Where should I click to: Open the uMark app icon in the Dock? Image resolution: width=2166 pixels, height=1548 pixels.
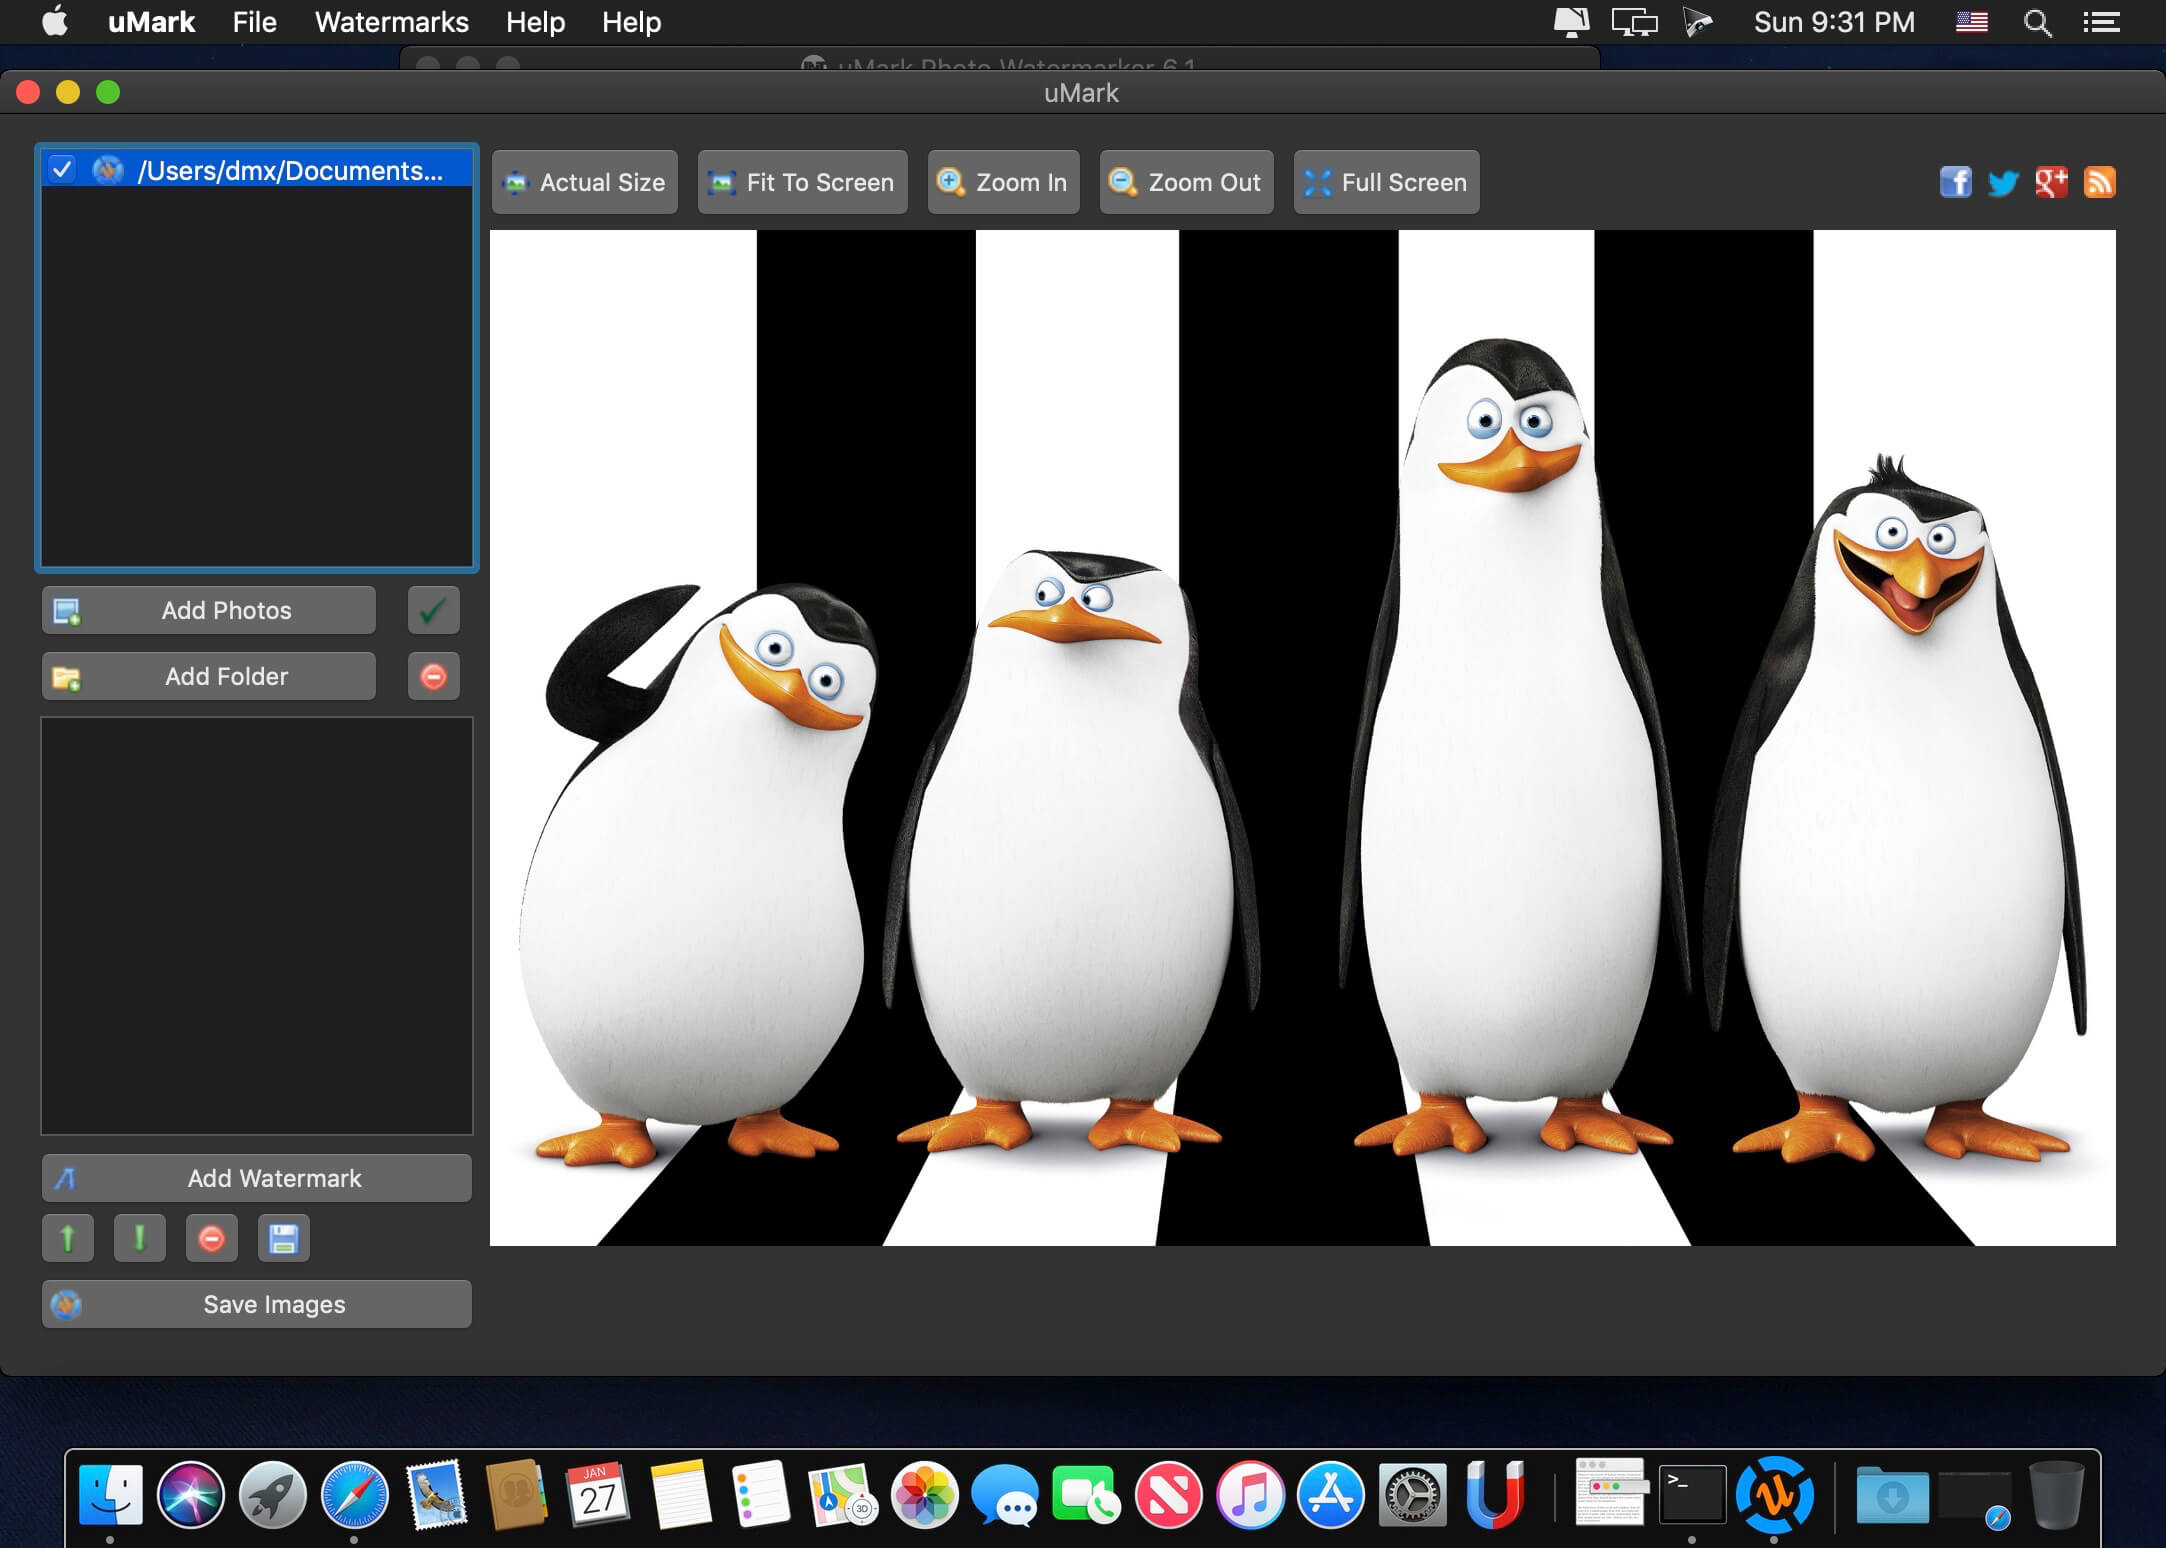pos(1774,1495)
